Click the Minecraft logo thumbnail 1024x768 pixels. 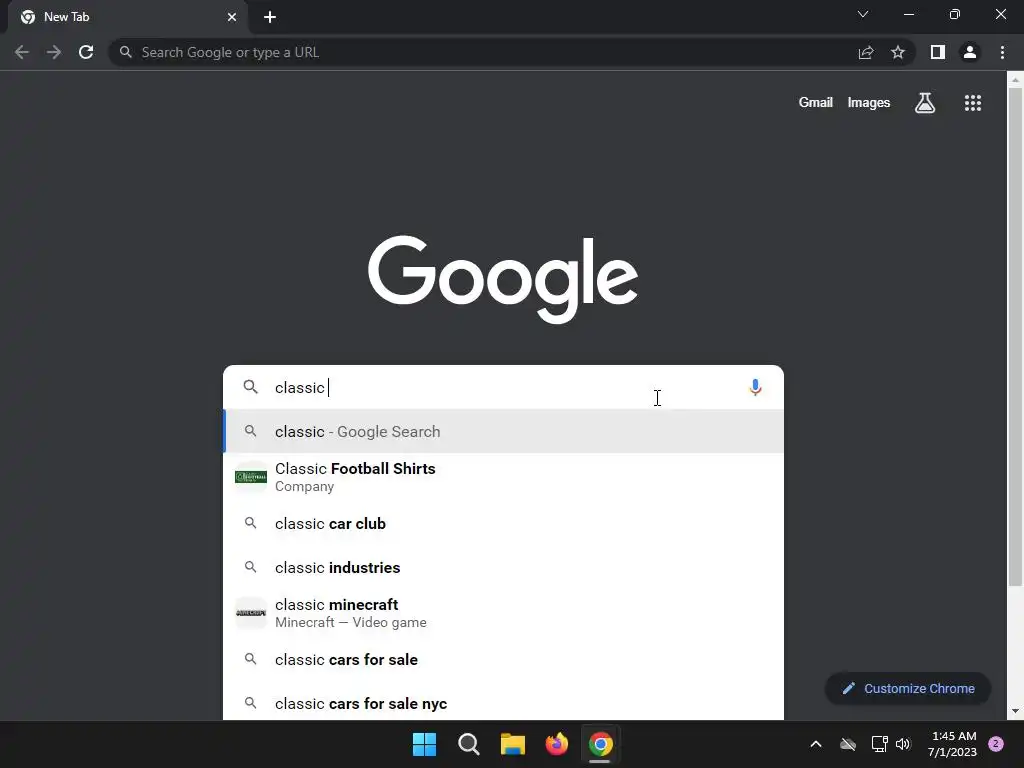pyautogui.click(x=251, y=613)
